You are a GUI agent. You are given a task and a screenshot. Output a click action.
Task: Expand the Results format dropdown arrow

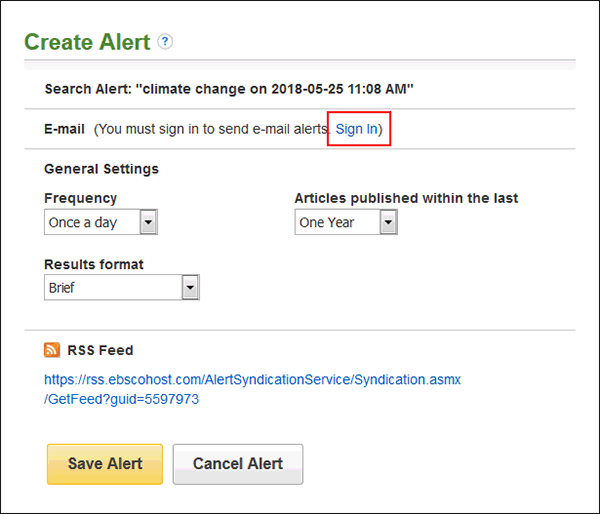tap(191, 287)
